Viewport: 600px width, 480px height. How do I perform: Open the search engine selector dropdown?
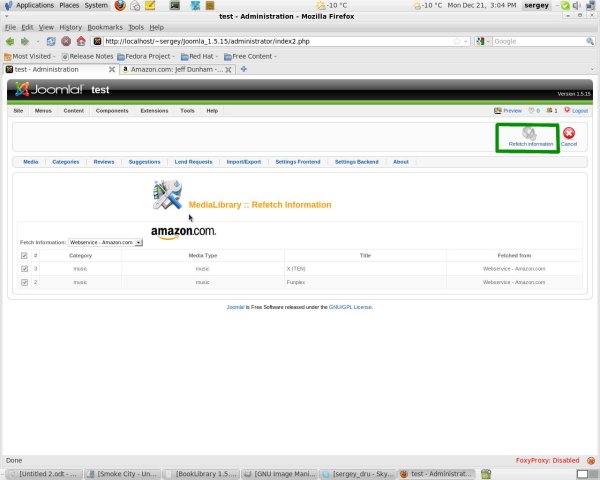pyautogui.click(x=482, y=41)
